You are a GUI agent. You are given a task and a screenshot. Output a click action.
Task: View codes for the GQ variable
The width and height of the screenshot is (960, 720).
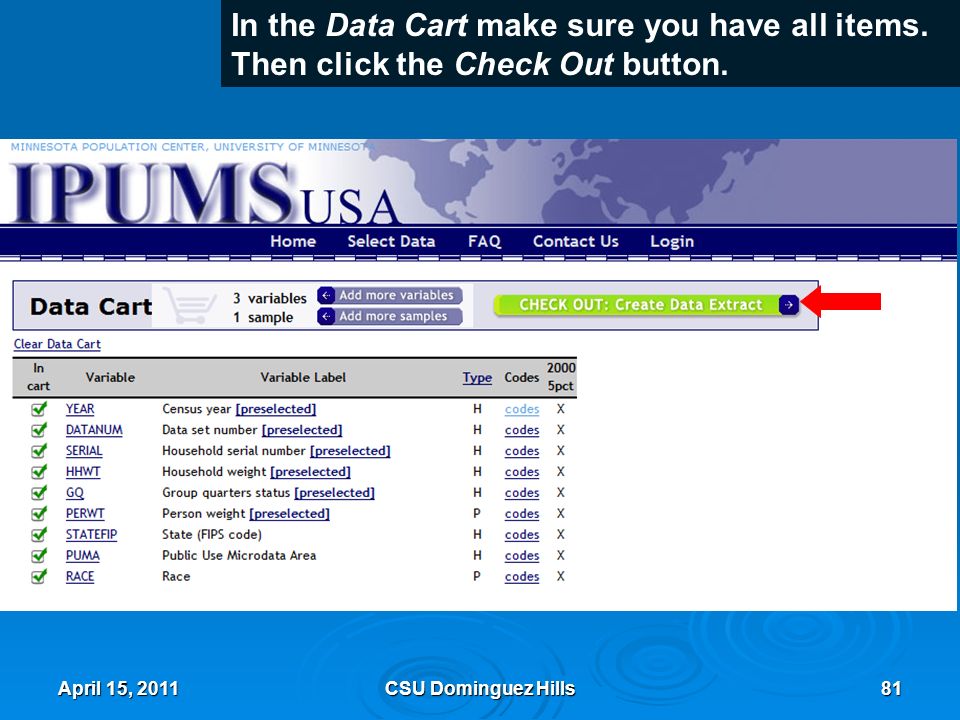(x=522, y=493)
